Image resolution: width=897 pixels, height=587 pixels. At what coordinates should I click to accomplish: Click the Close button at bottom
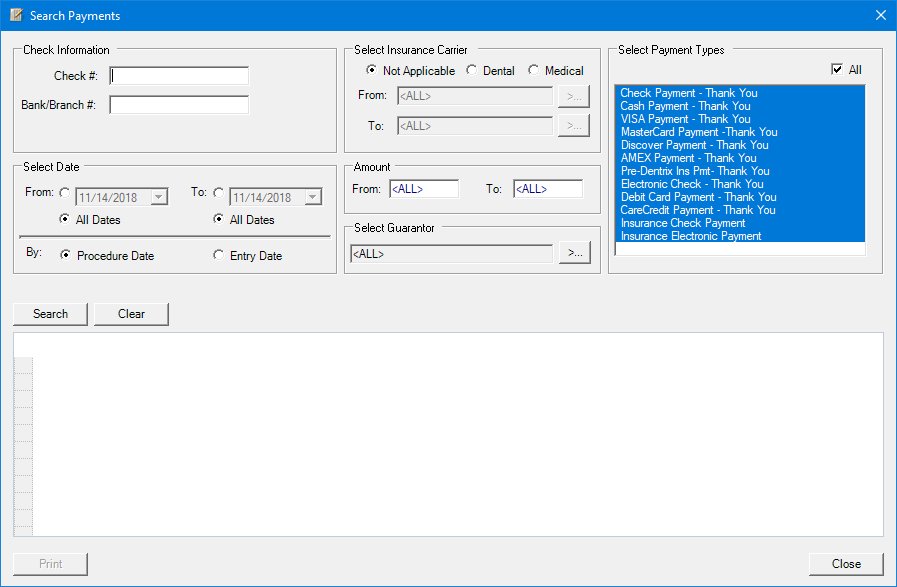[846, 564]
